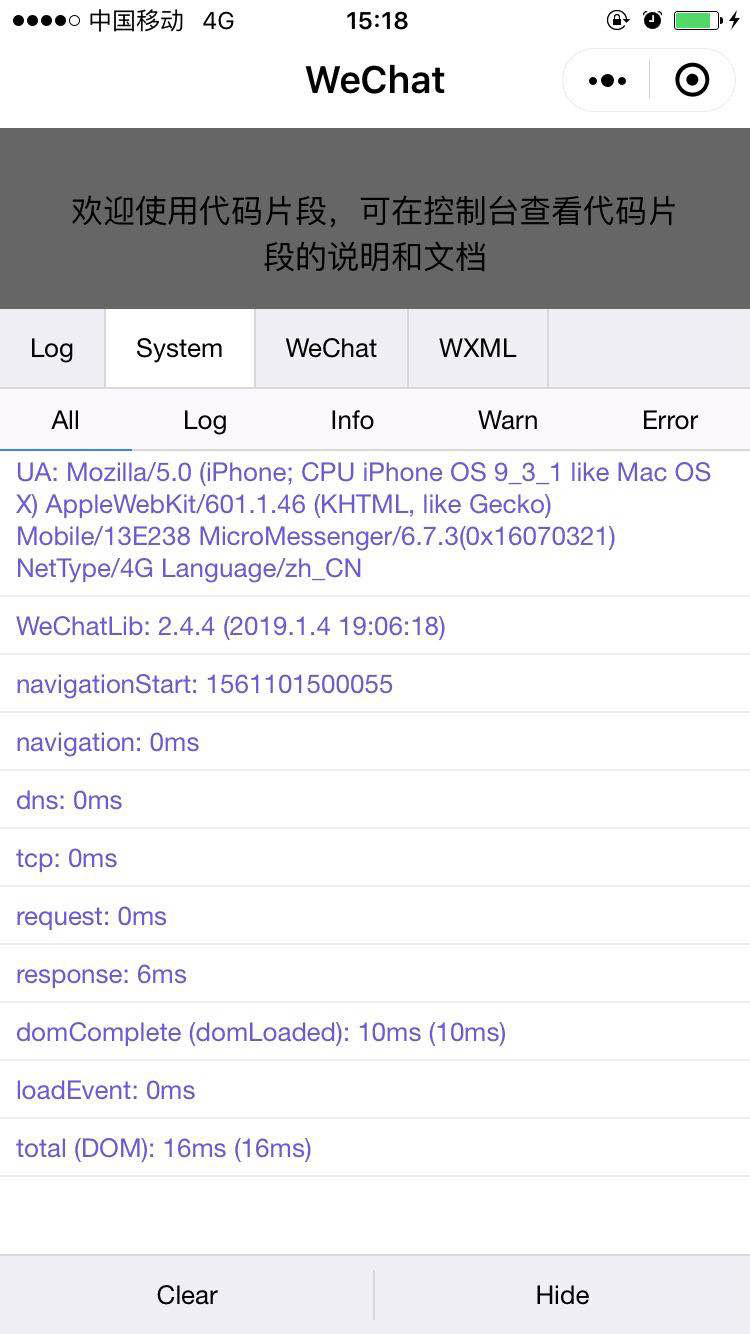Select the navigationStart: 1561101500055 row
Image resolution: width=750 pixels, height=1334 pixels.
375,684
